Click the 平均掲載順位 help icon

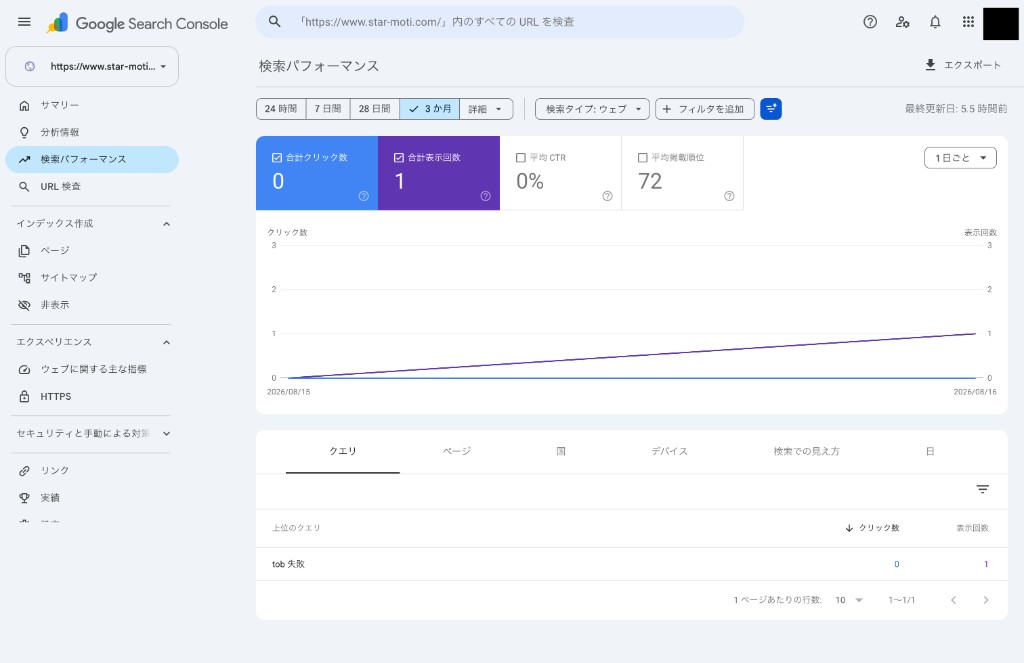point(729,196)
